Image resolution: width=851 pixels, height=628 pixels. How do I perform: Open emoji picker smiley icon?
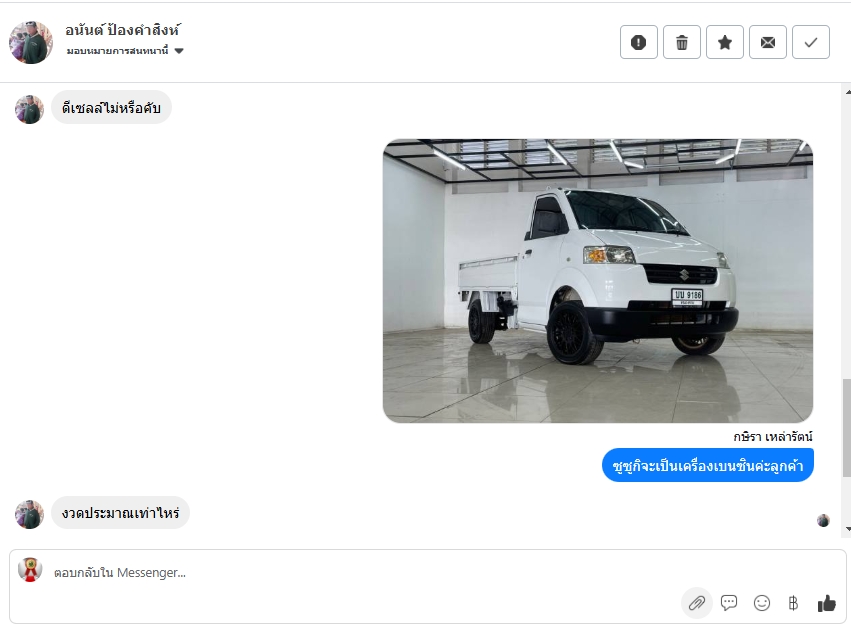point(761,602)
